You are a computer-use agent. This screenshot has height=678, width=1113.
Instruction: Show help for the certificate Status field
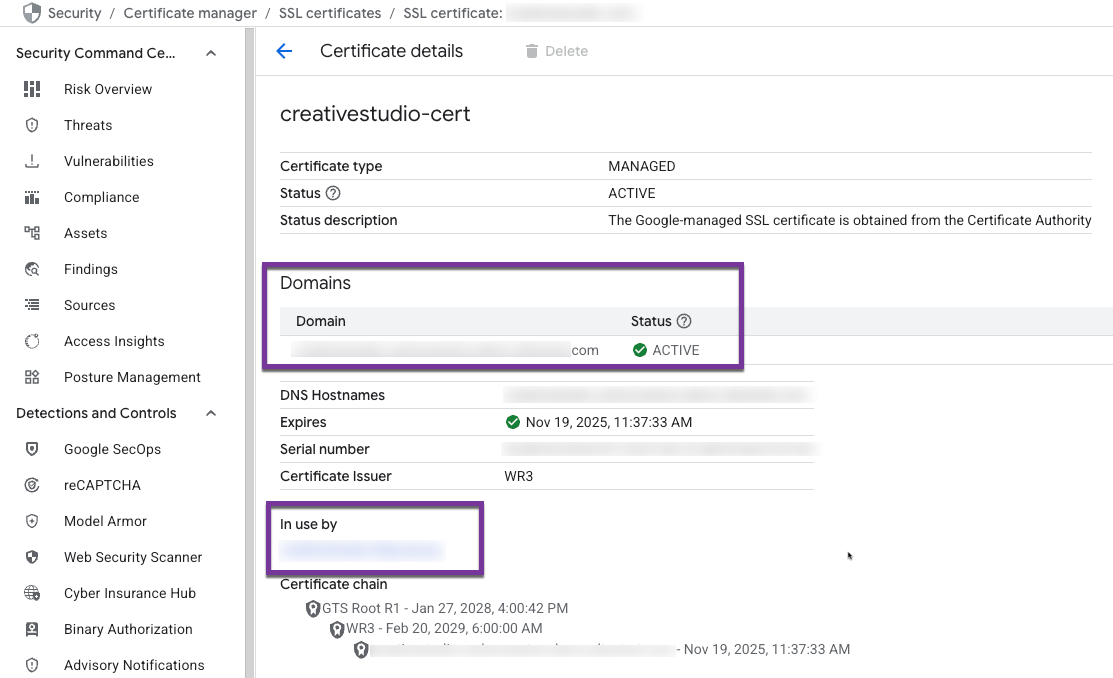(x=333, y=193)
